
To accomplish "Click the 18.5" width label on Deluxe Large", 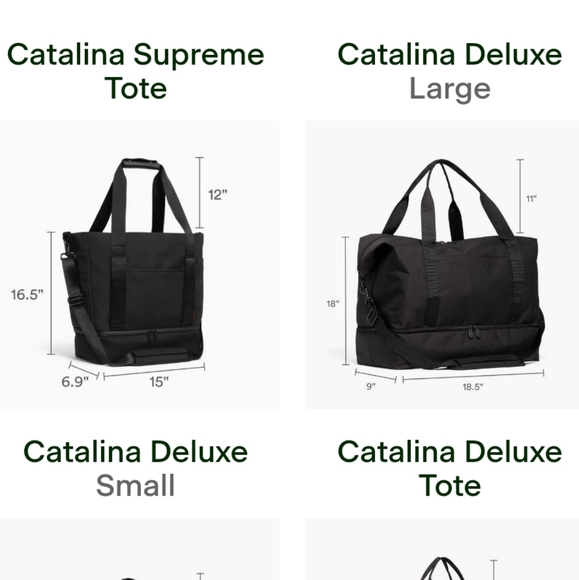I will 472,387.
